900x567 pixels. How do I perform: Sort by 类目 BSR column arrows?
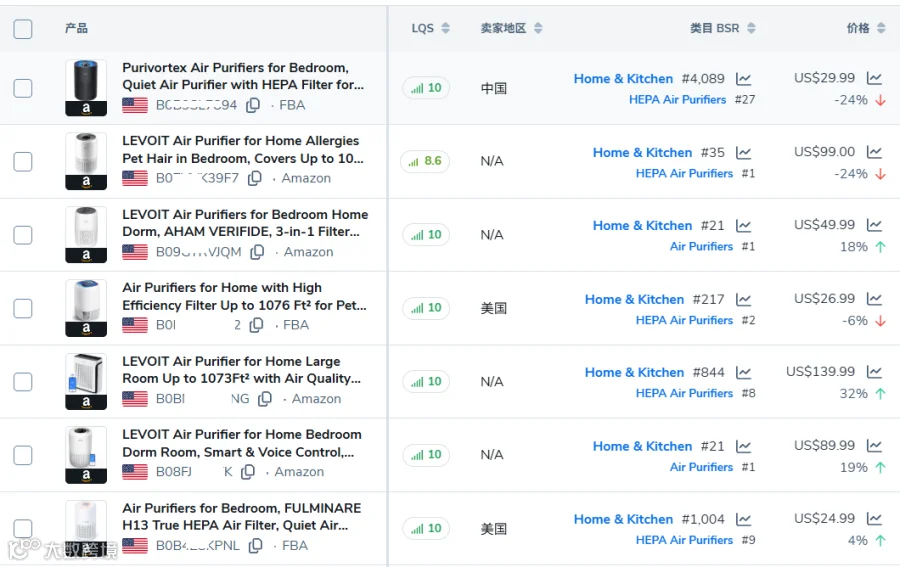751,28
